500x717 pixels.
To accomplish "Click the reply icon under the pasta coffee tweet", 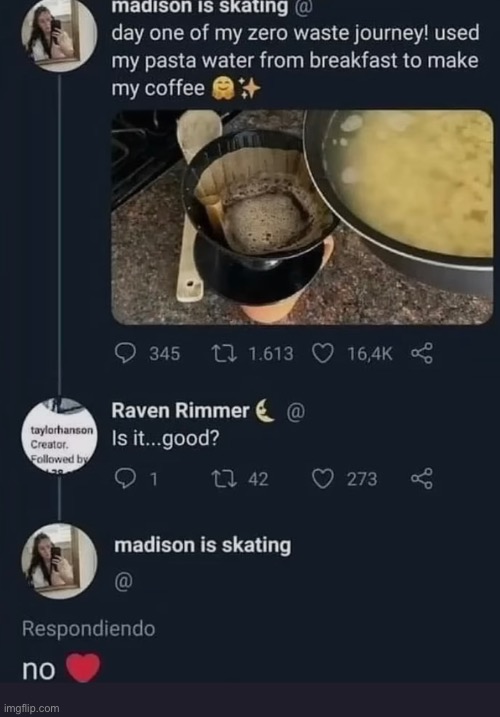I will pyautogui.click(x=125, y=353).
